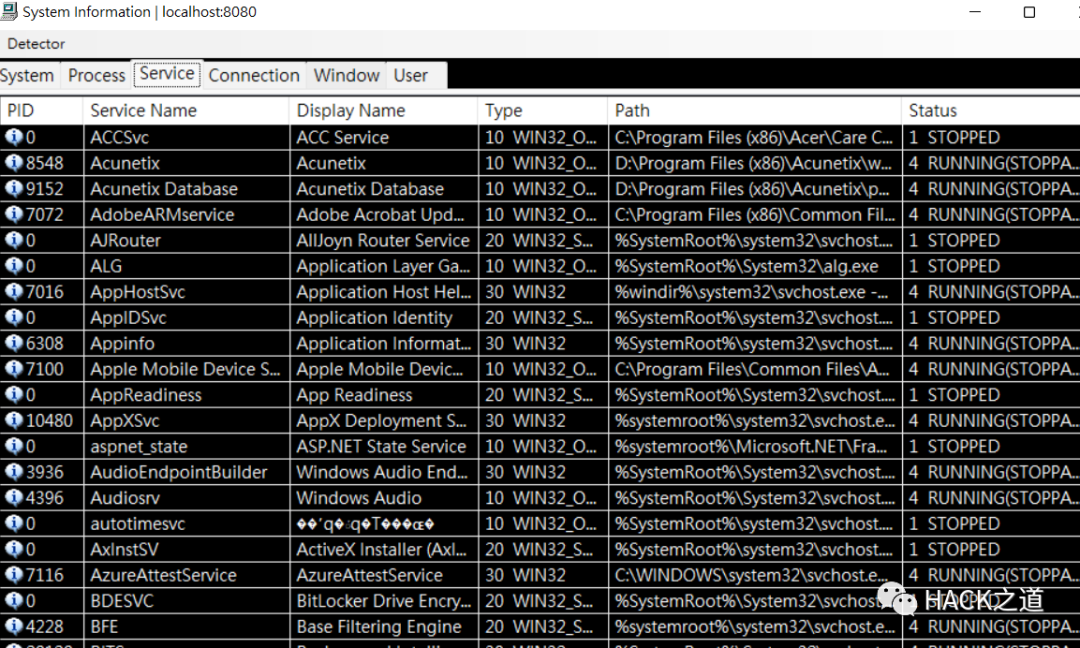Click AppHostSvc service name
This screenshot has height=648, width=1080.
click(x=138, y=292)
